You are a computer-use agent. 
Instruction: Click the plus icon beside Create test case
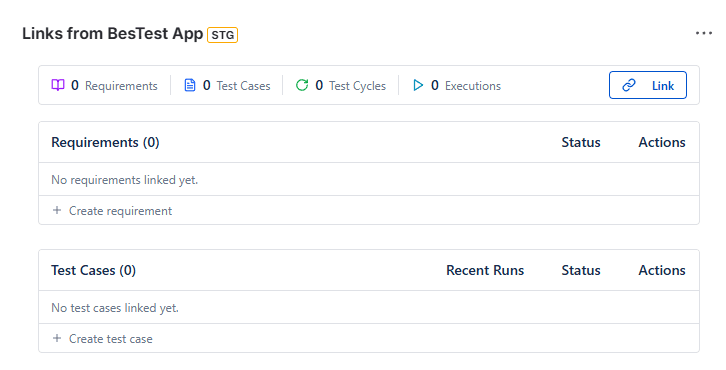57,338
